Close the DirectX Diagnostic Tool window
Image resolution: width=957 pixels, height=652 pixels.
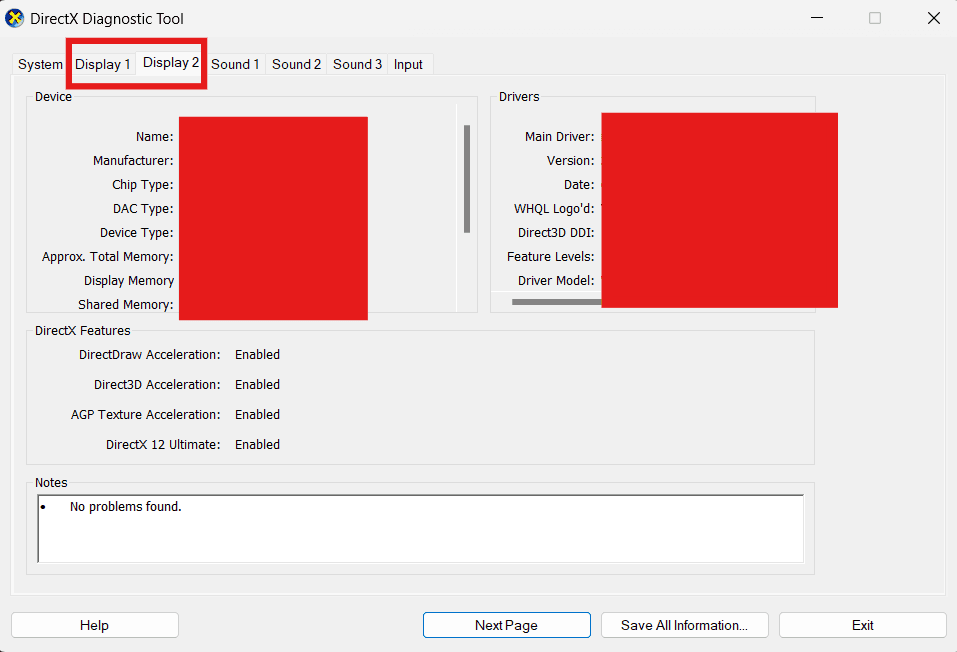pos(933,18)
